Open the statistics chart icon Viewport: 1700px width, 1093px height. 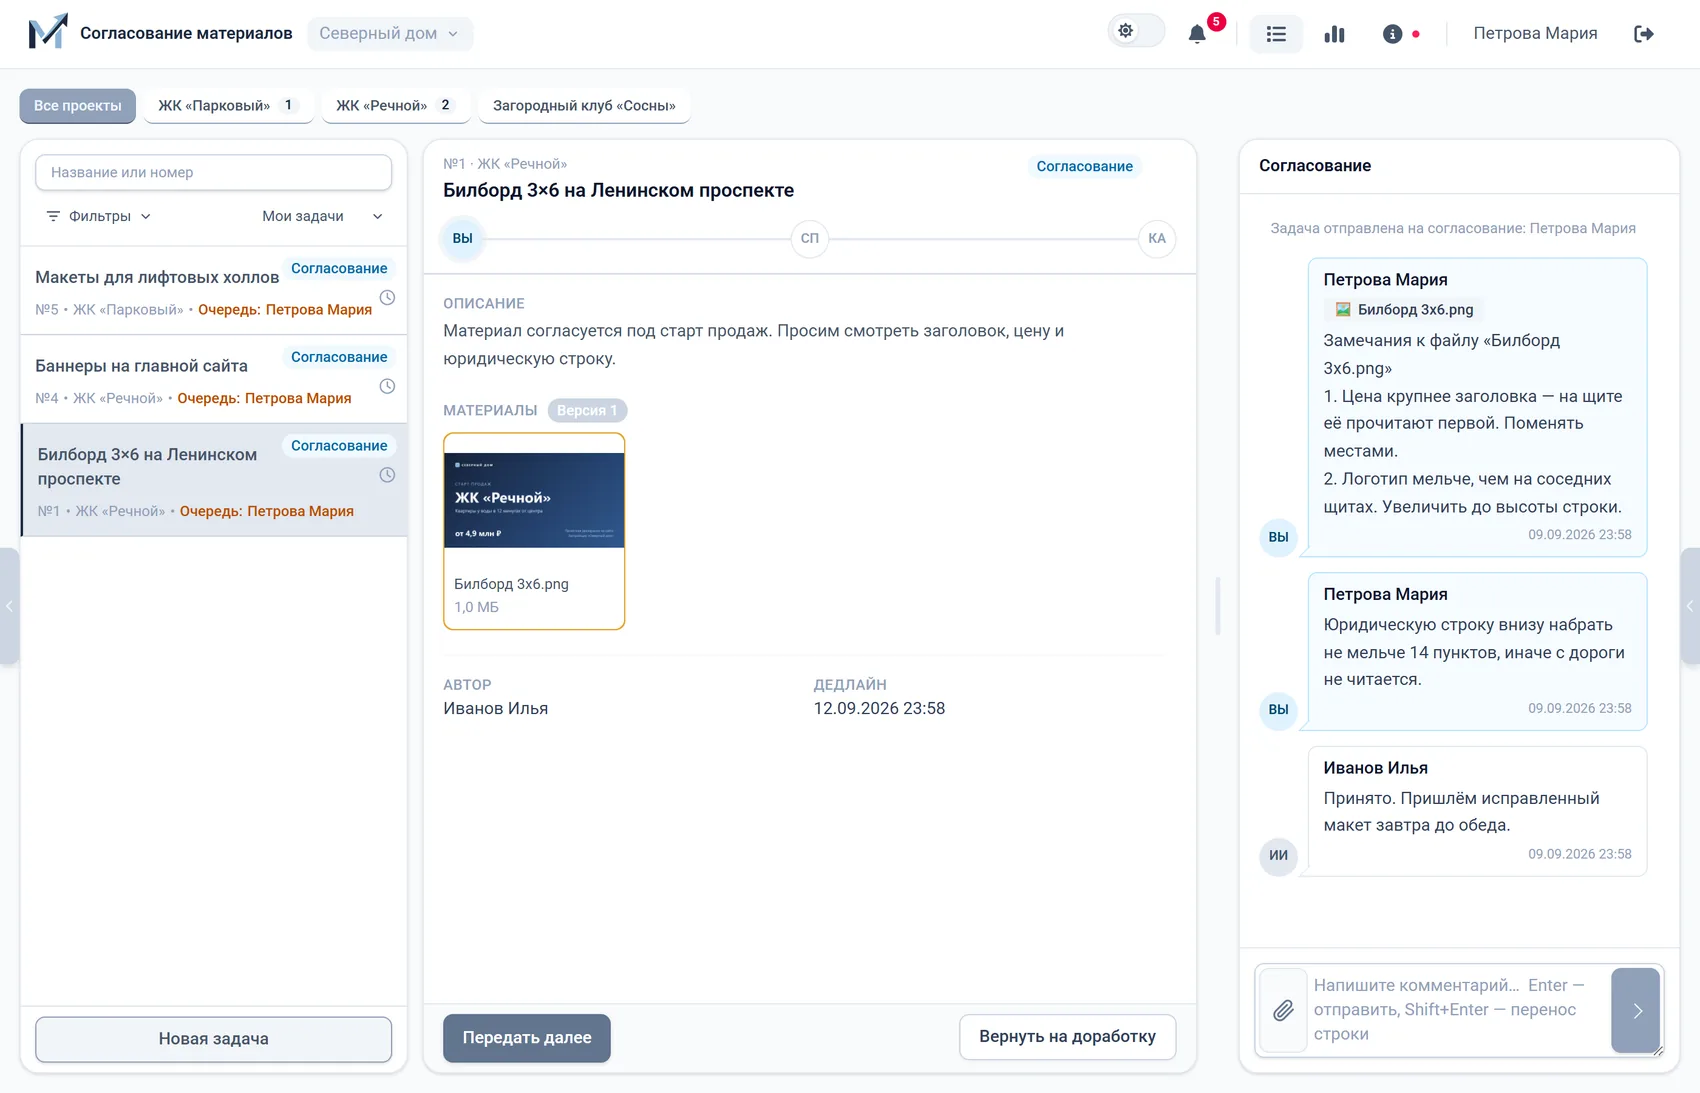[1334, 34]
